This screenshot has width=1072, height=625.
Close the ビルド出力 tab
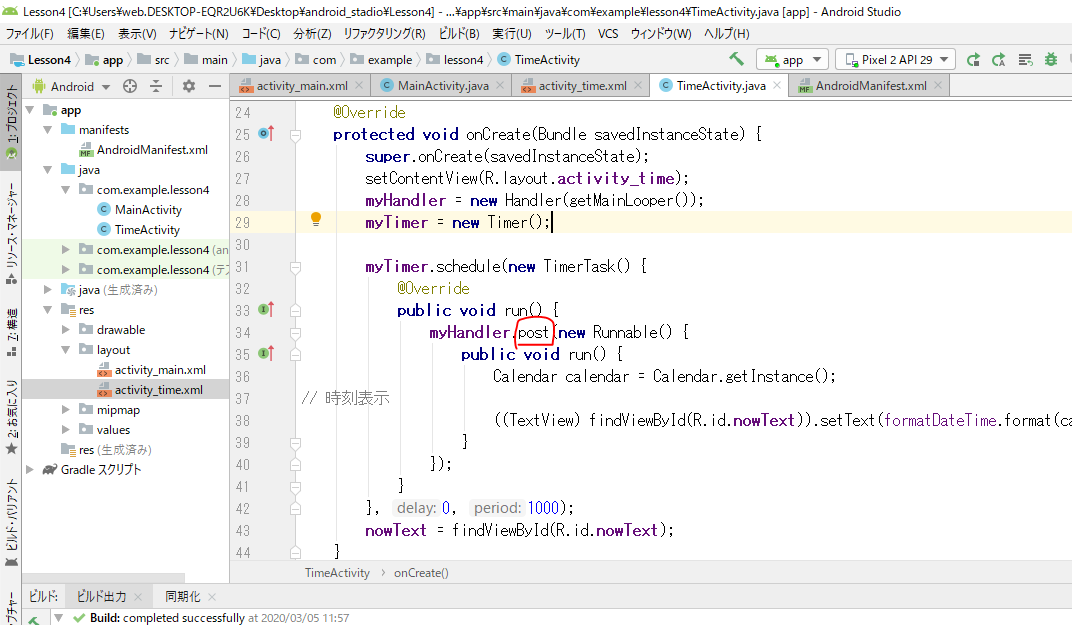click(x=138, y=597)
